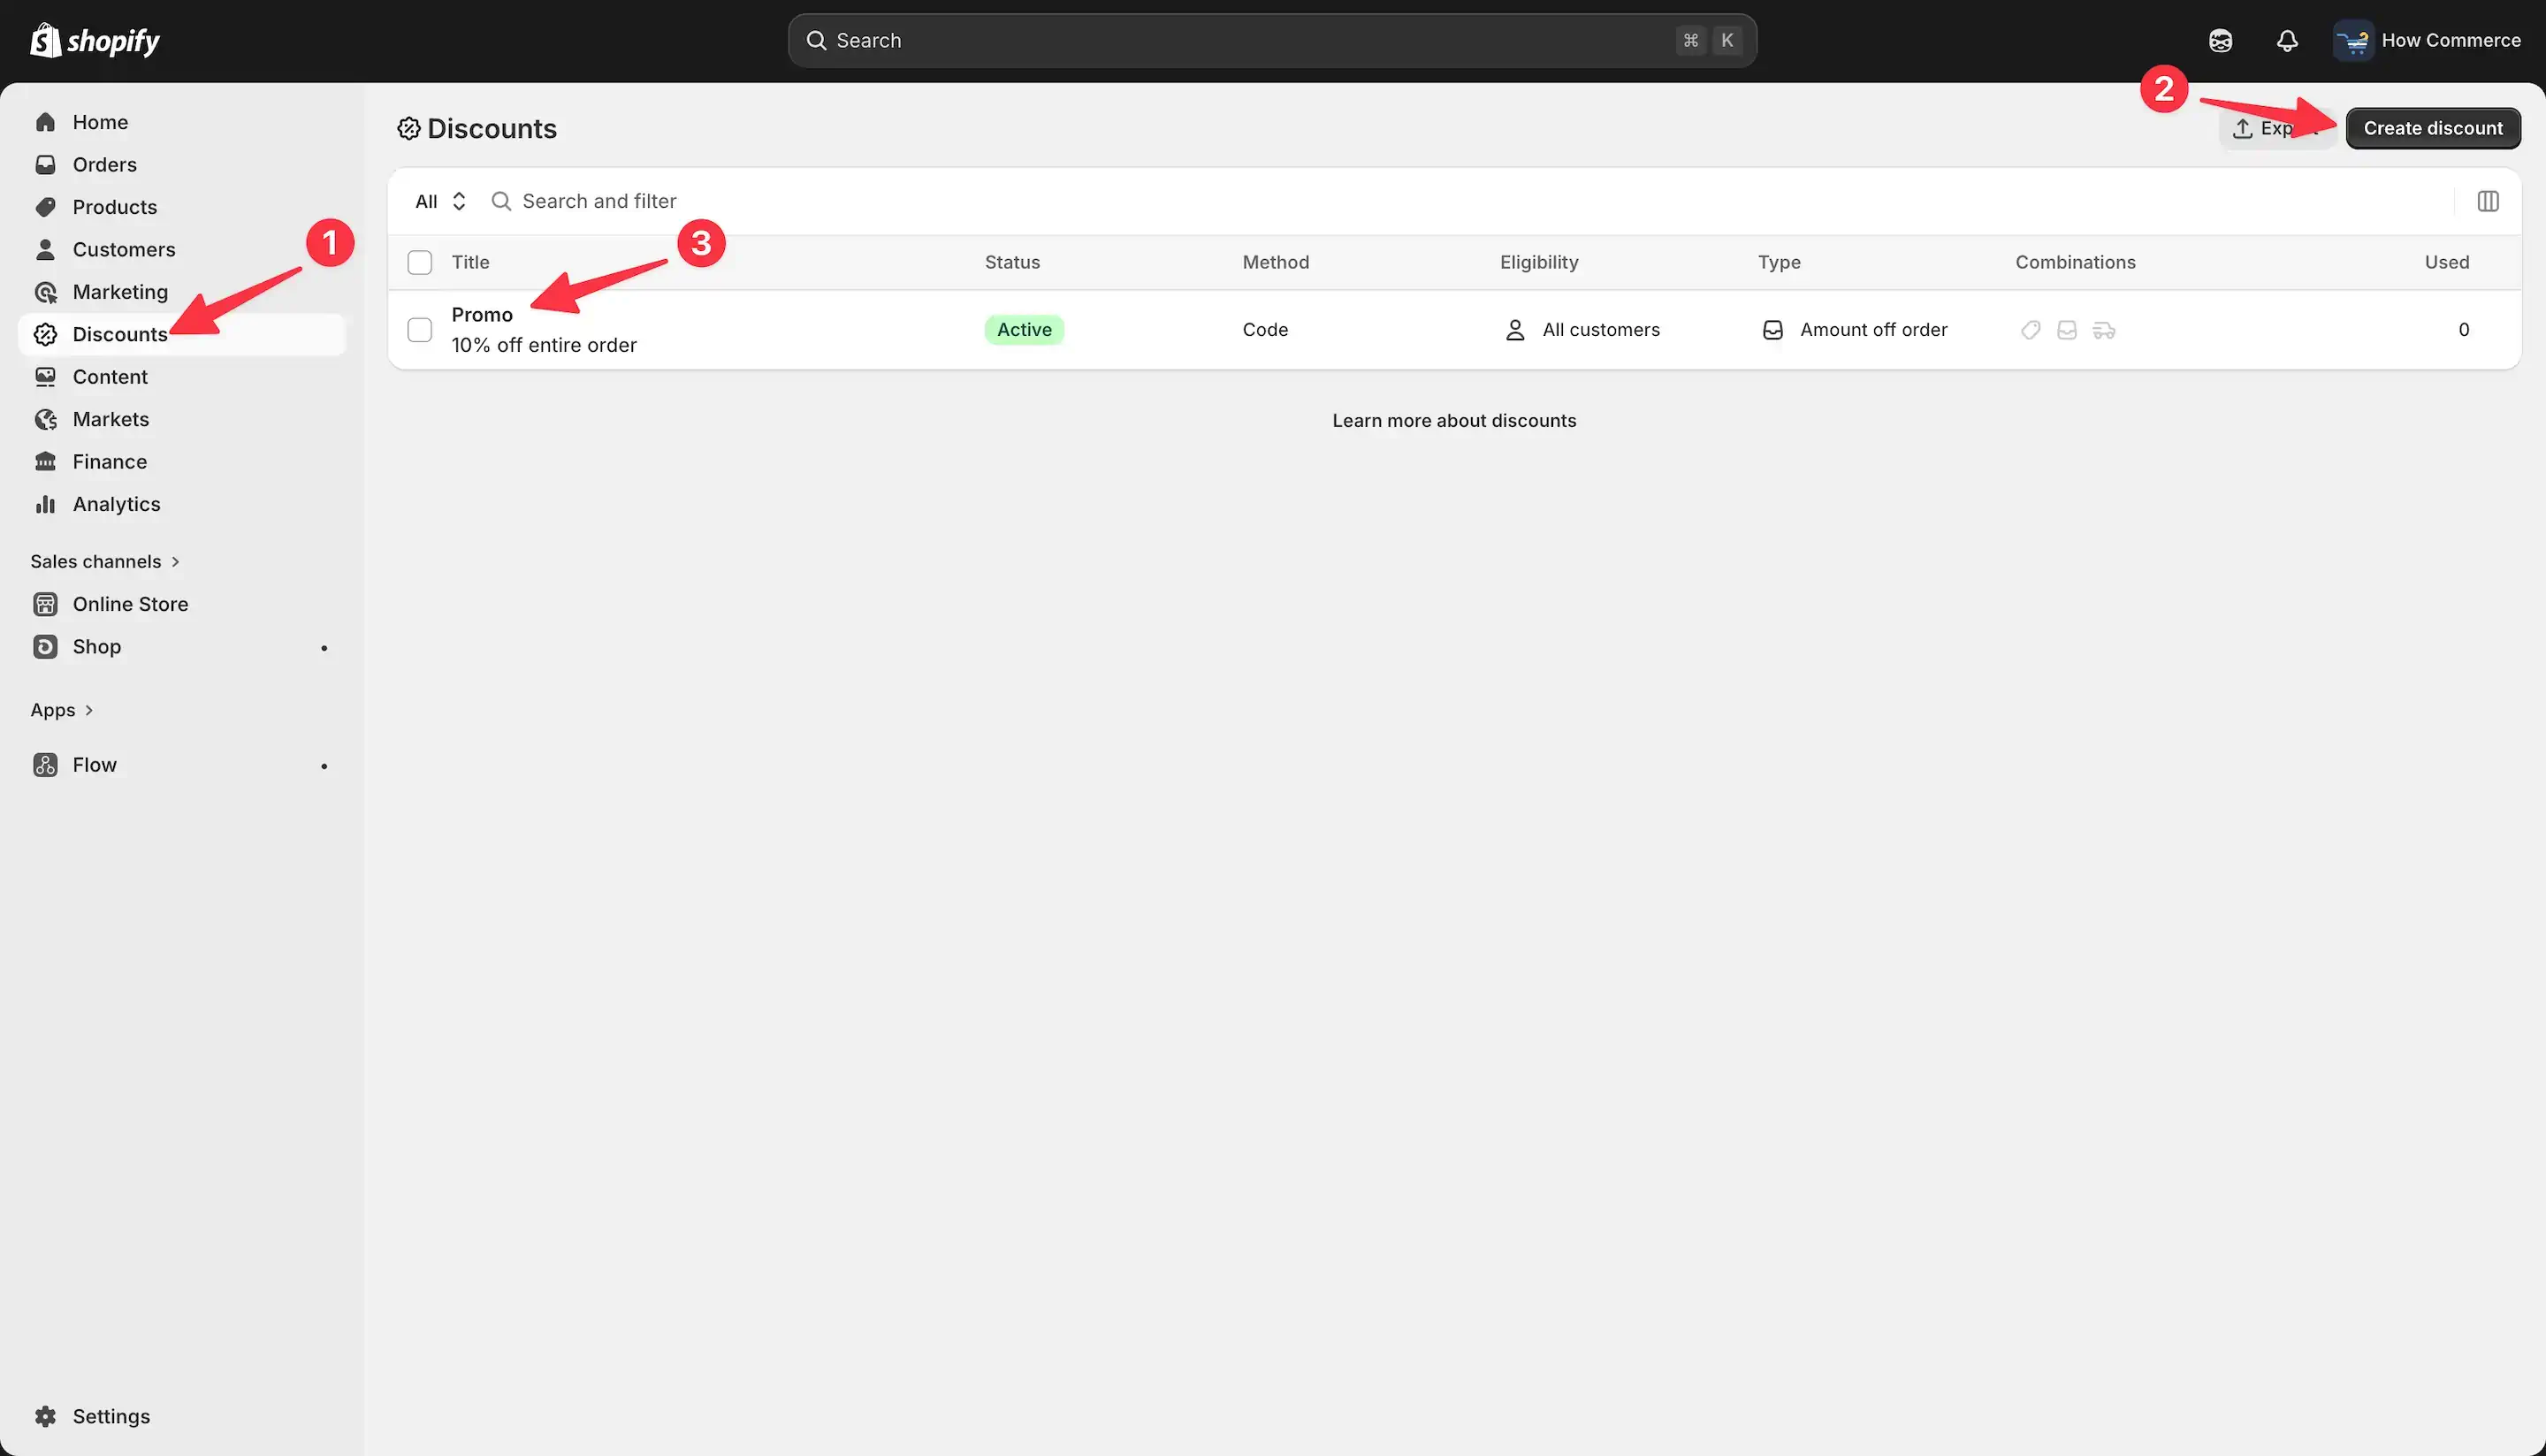Focus the top Search bar
The width and height of the screenshot is (2546, 1456).
(x=1272, y=41)
